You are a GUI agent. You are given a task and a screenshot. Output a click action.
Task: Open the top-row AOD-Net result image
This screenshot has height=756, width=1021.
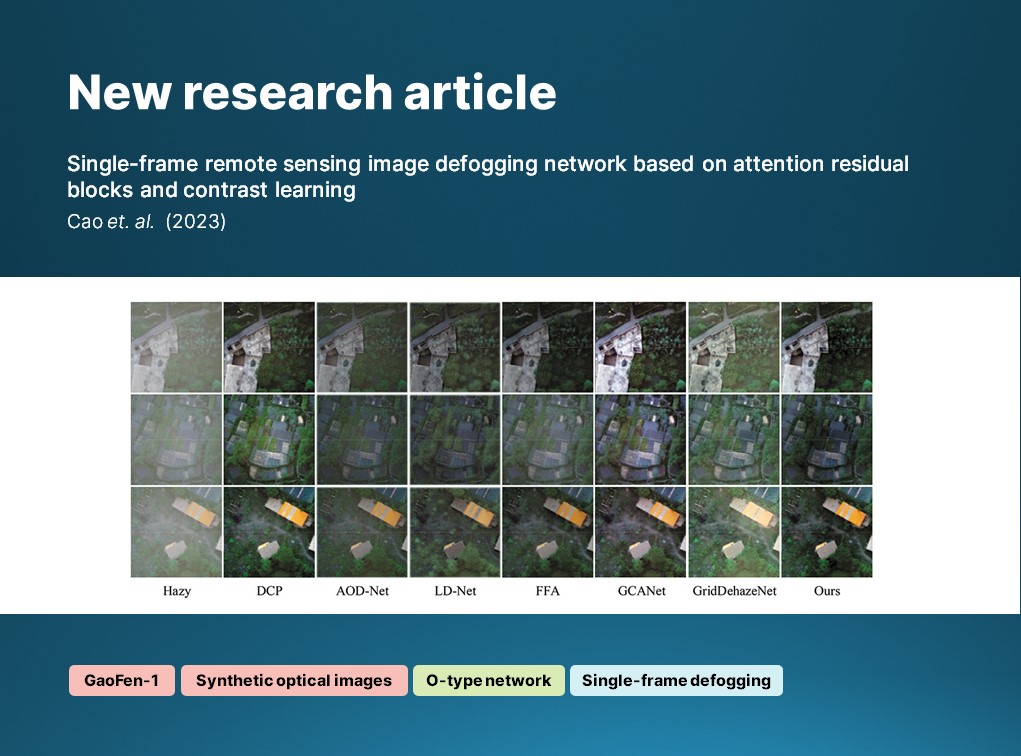362,347
